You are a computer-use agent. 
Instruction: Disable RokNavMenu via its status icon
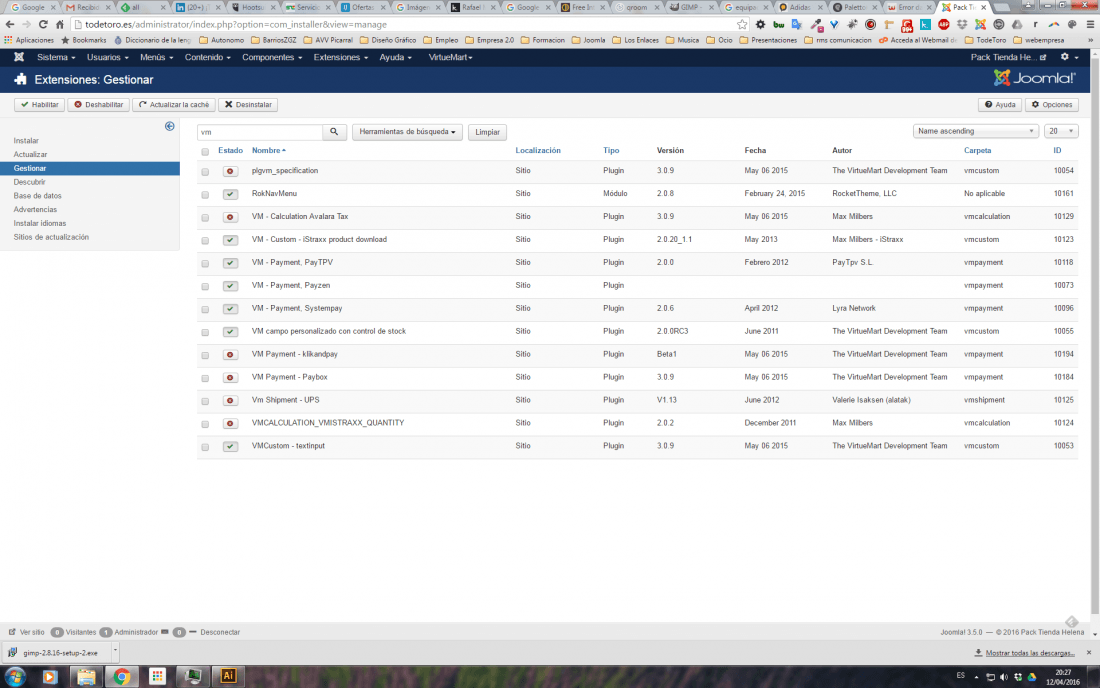click(230, 194)
